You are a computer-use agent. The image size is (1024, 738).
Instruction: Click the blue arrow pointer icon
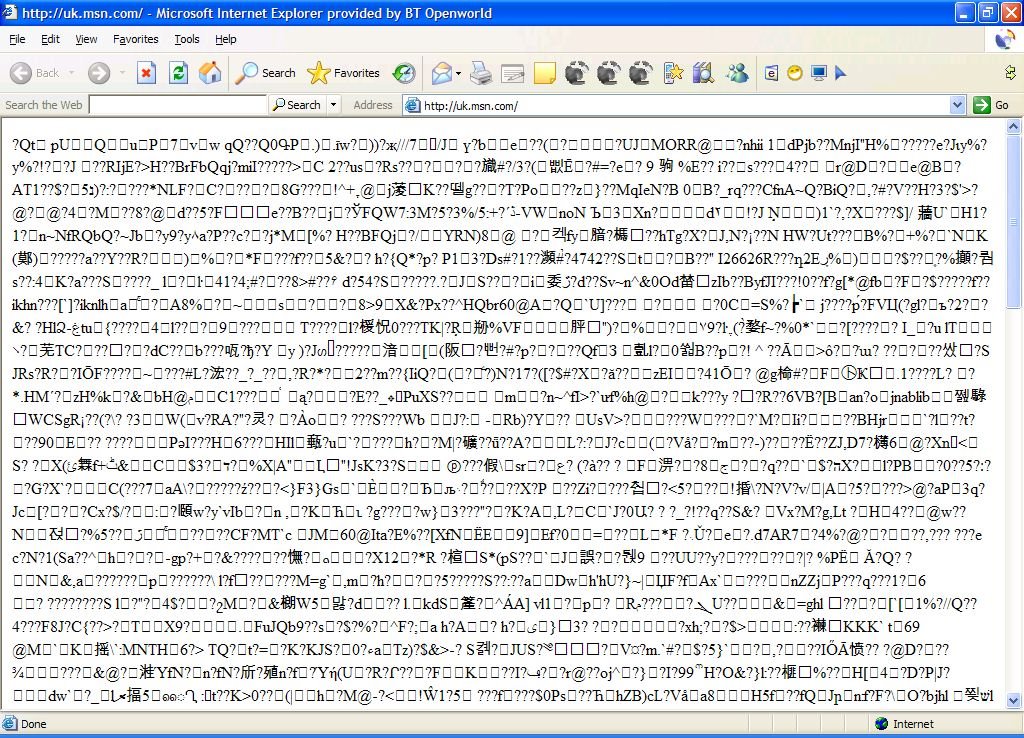840,73
